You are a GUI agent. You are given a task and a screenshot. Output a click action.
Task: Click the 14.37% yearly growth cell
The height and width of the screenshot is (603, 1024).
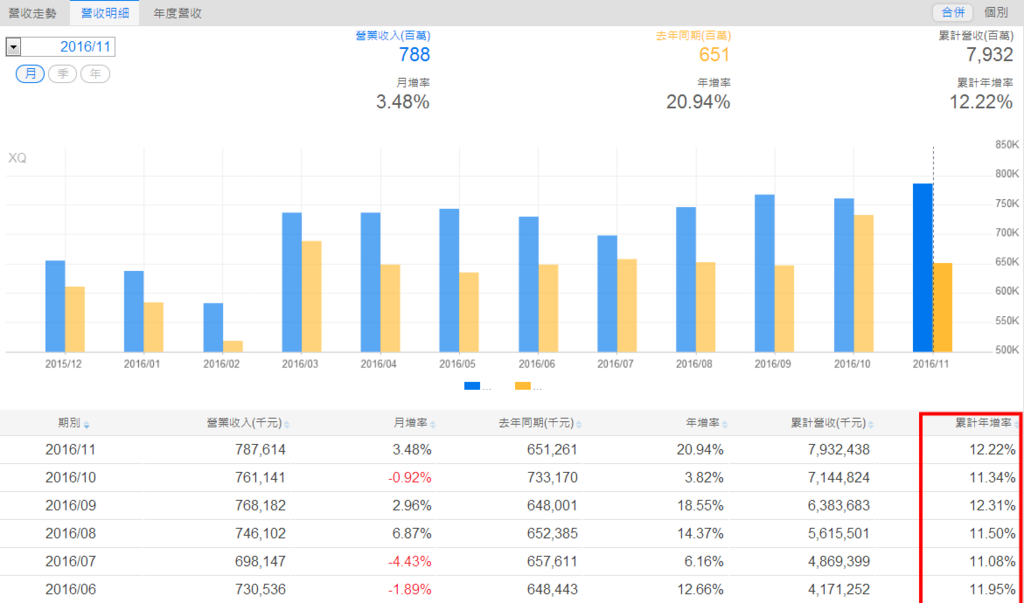pos(701,534)
